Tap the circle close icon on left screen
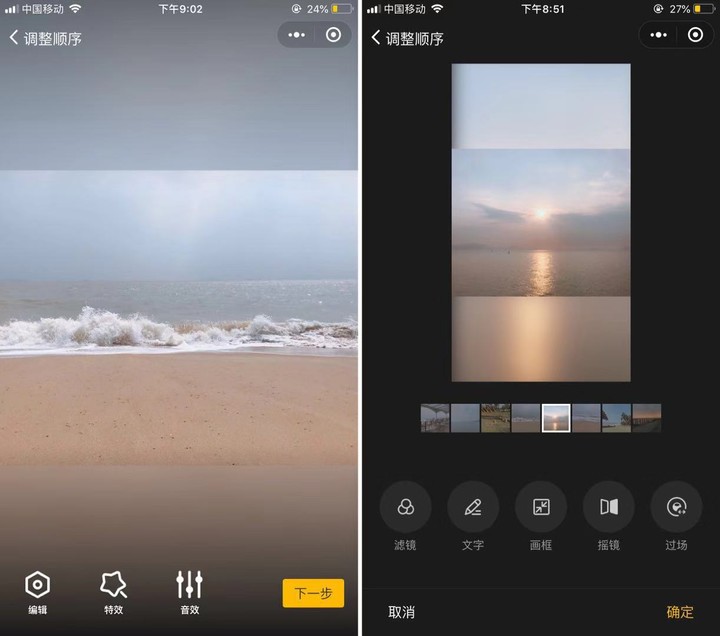The width and height of the screenshot is (720, 636). [x=333, y=35]
